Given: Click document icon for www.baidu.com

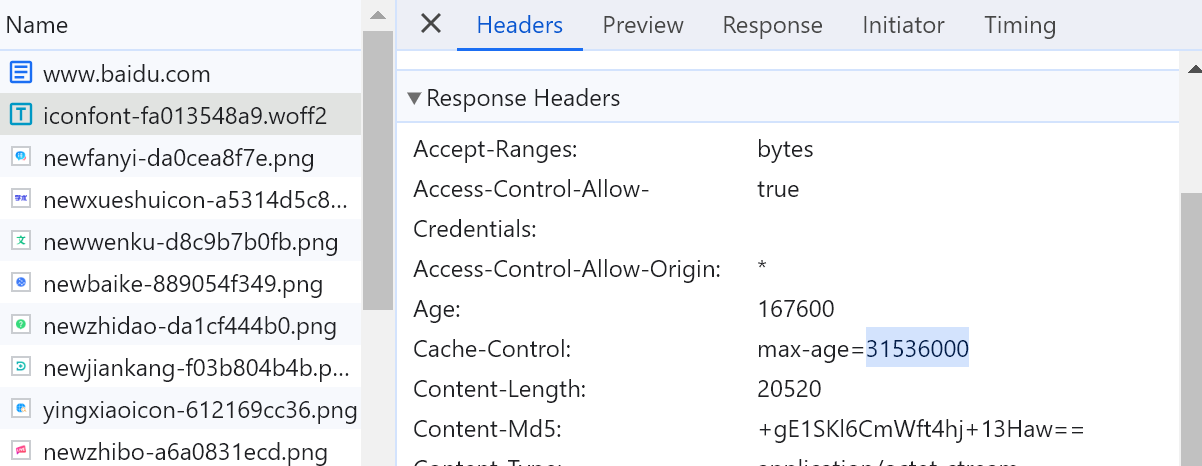Looking at the screenshot, I should 20,73.
